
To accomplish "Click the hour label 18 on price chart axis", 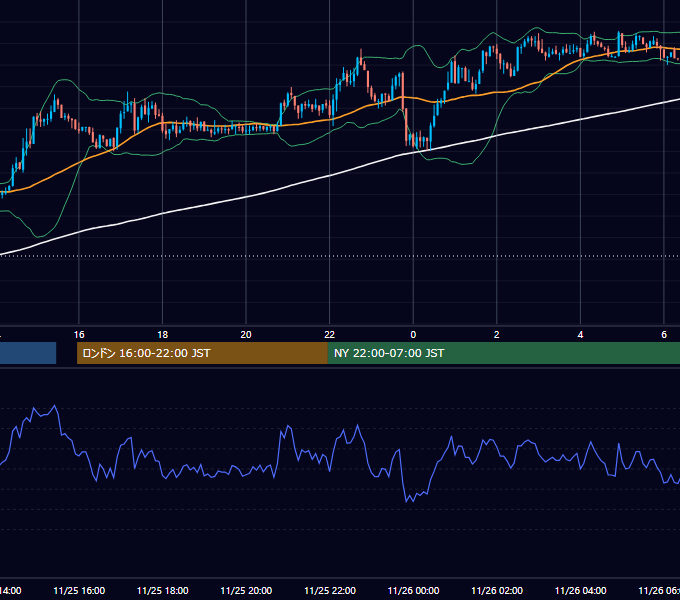I will pyautogui.click(x=162, y=335).
